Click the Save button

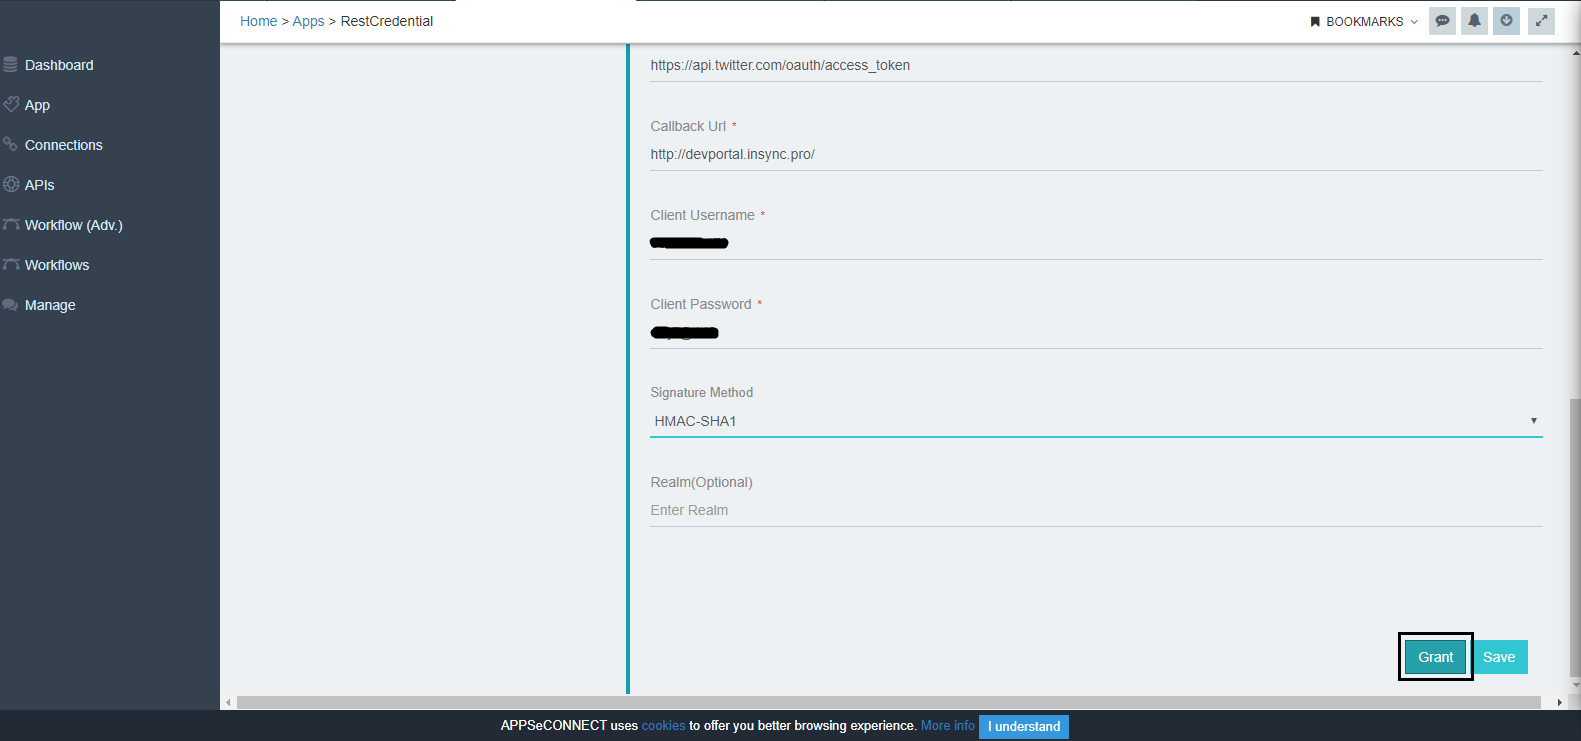[x=1499, y=657]
